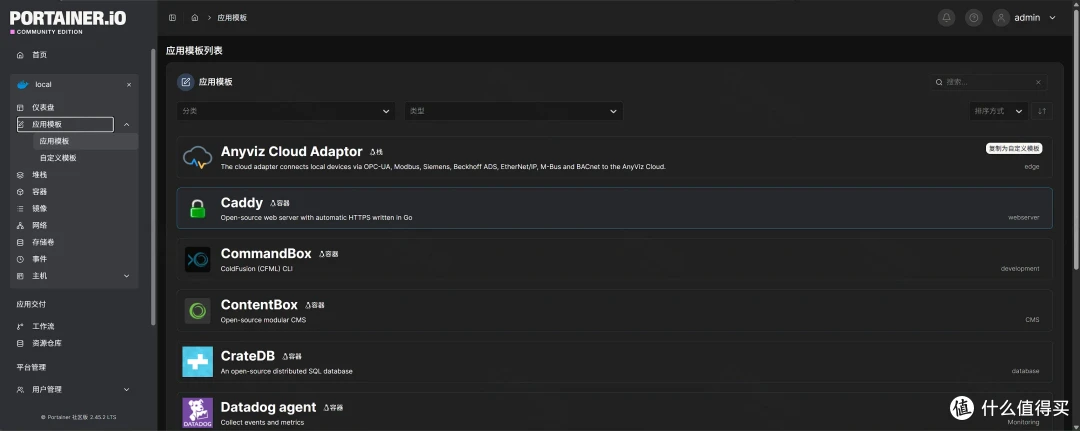The width and height of the screenshot is (1080, 431).
Task: Click the Datadog purple dog logo
Action: coord(198,412)
